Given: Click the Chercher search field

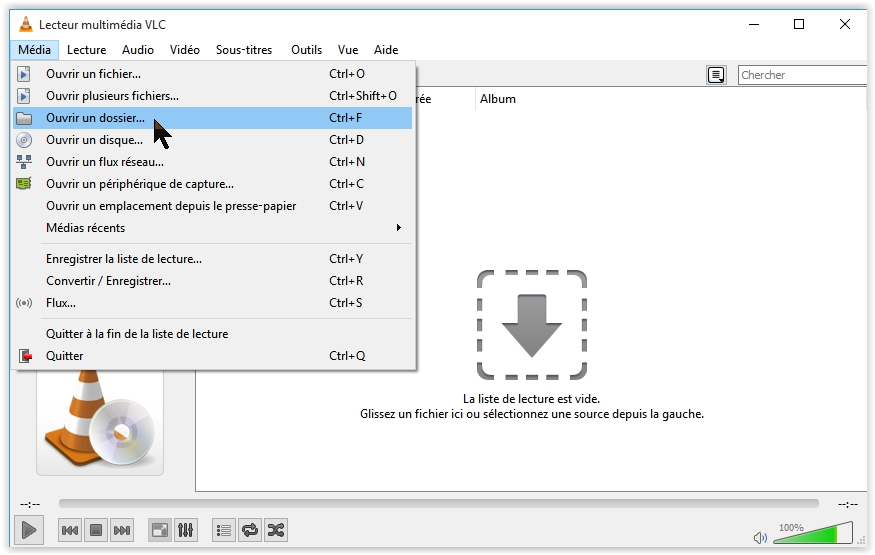Looking at the screenshot, I should pyautogui.click(x=802, y=75).
